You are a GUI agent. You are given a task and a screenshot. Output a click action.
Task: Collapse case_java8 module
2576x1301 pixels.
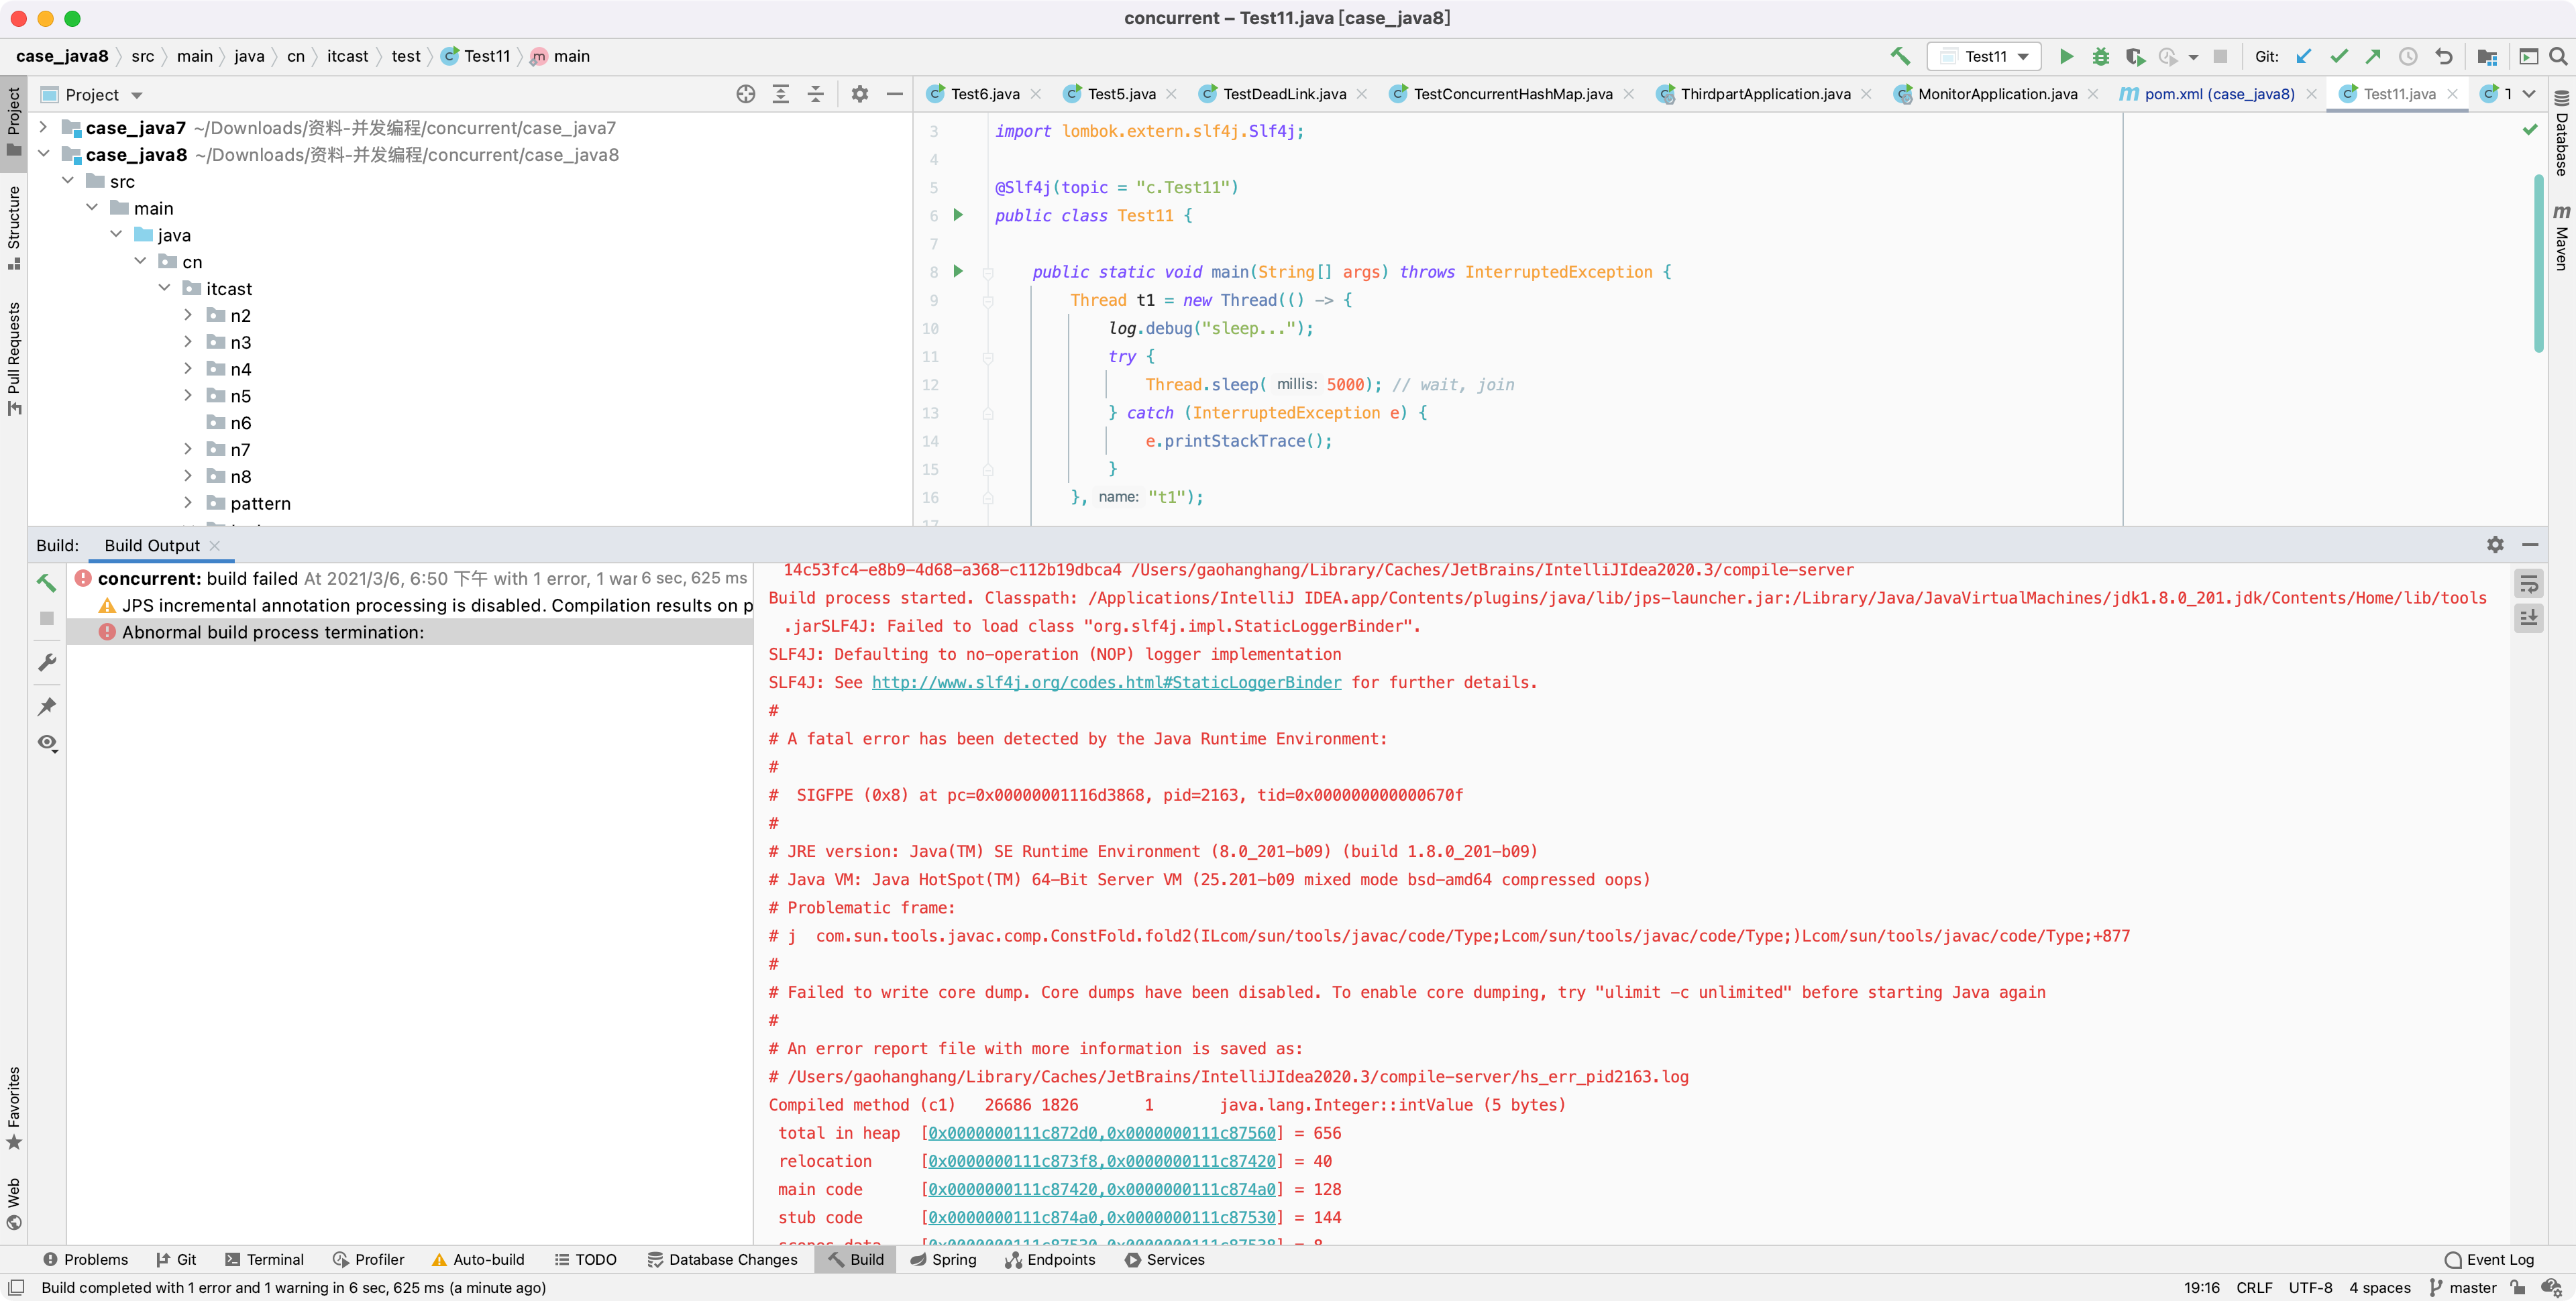pyautogui.click(x=43, y=154)
